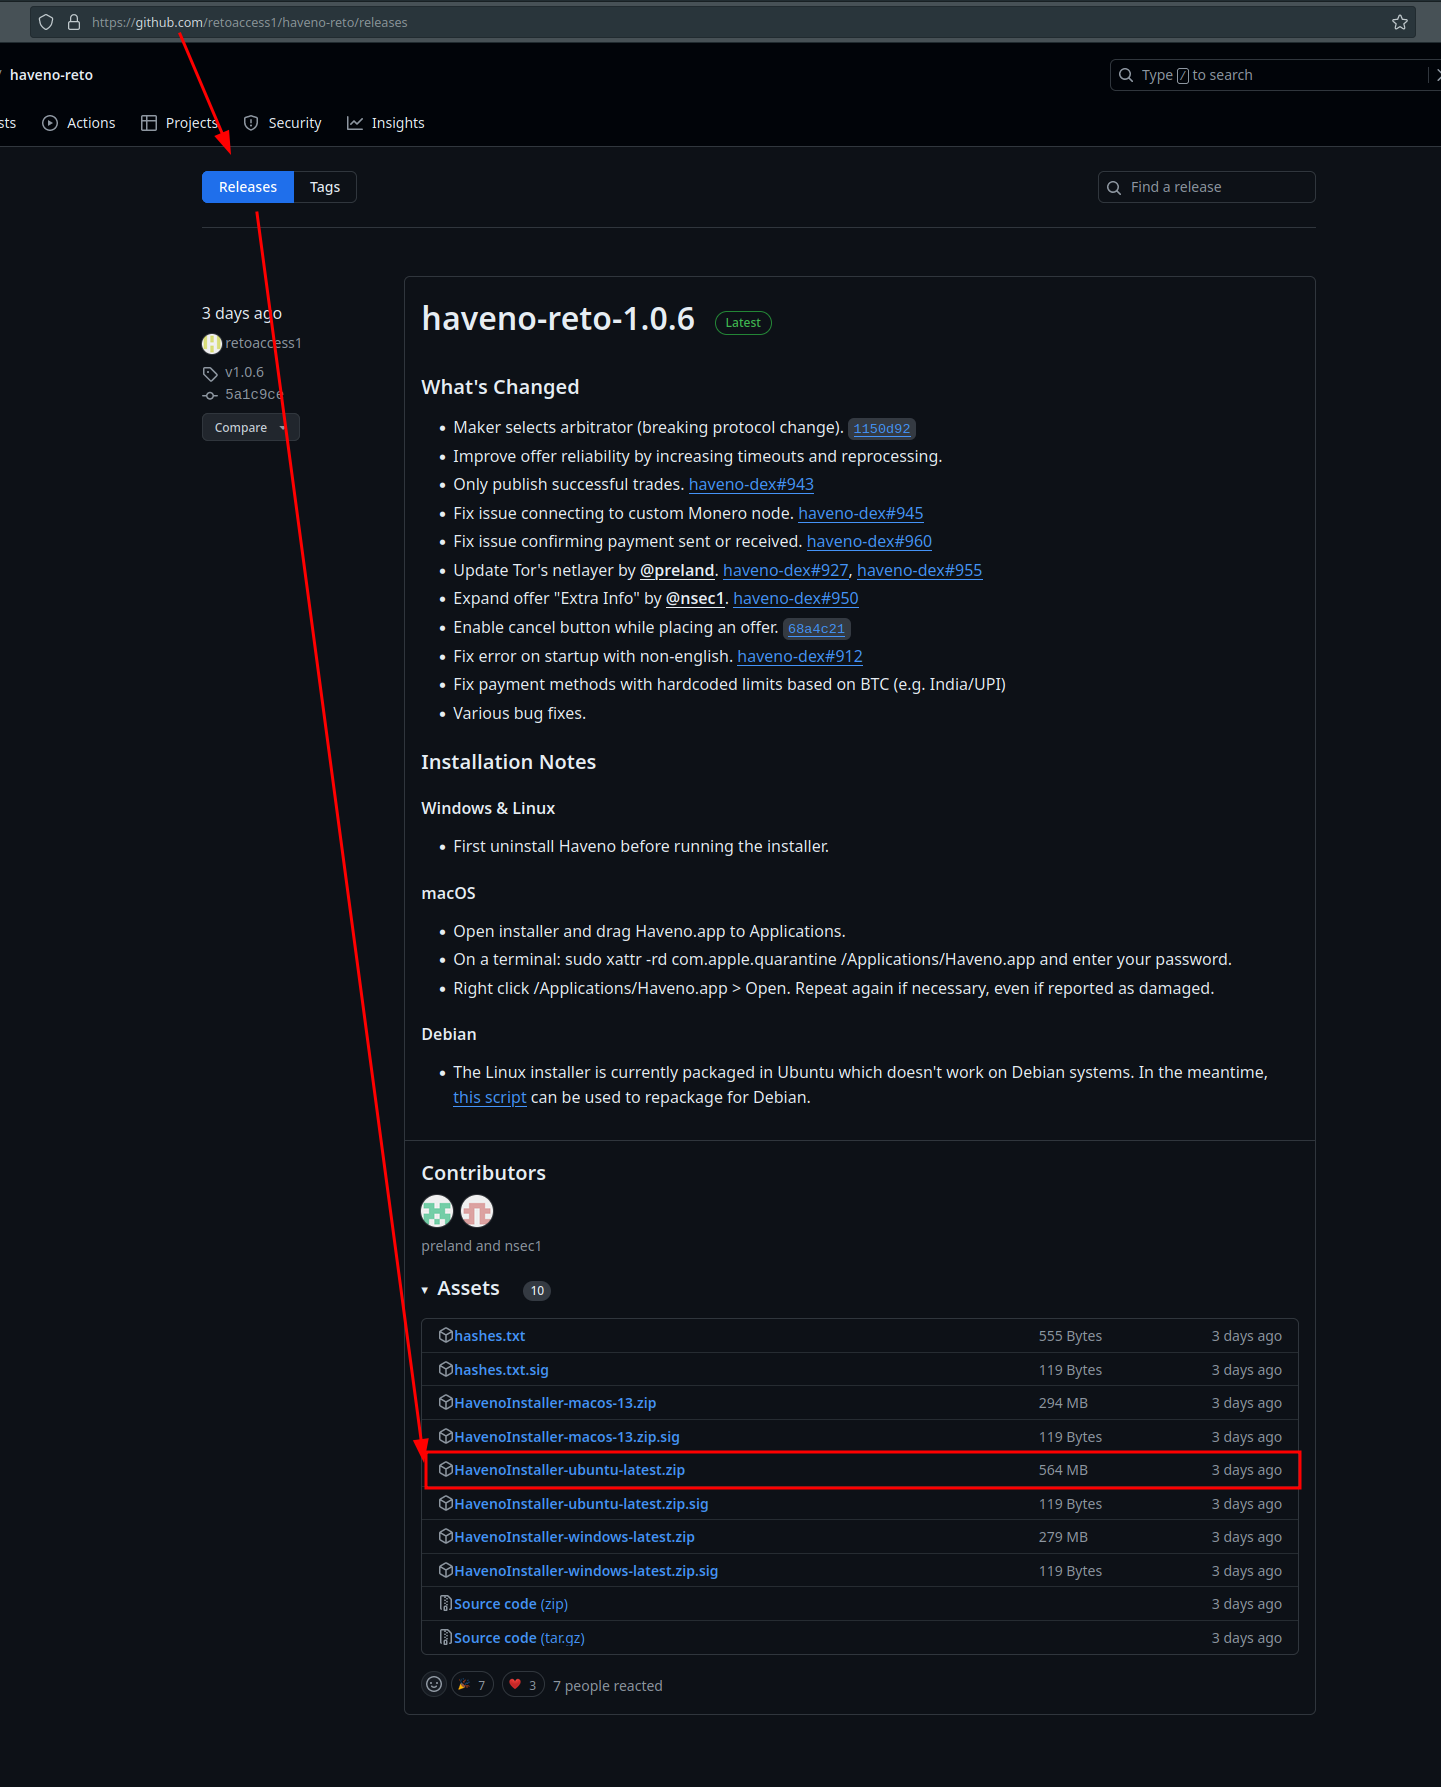Screen dimensions: 1441x1787
Task: Open the @nsec1 mention
Action: [x=695, y=598]
